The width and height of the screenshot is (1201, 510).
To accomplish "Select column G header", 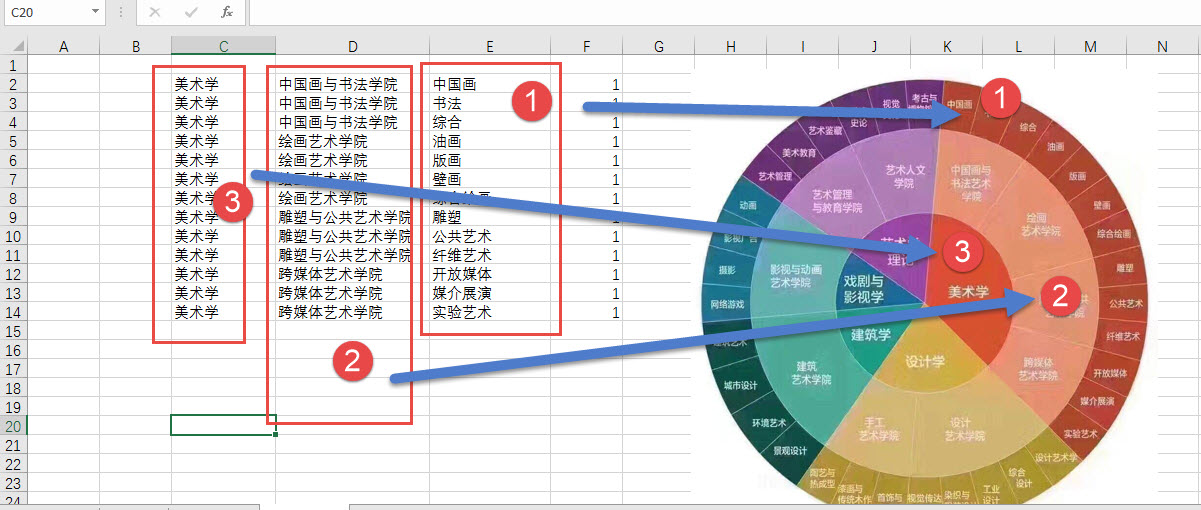I will [x=658, y=46].
